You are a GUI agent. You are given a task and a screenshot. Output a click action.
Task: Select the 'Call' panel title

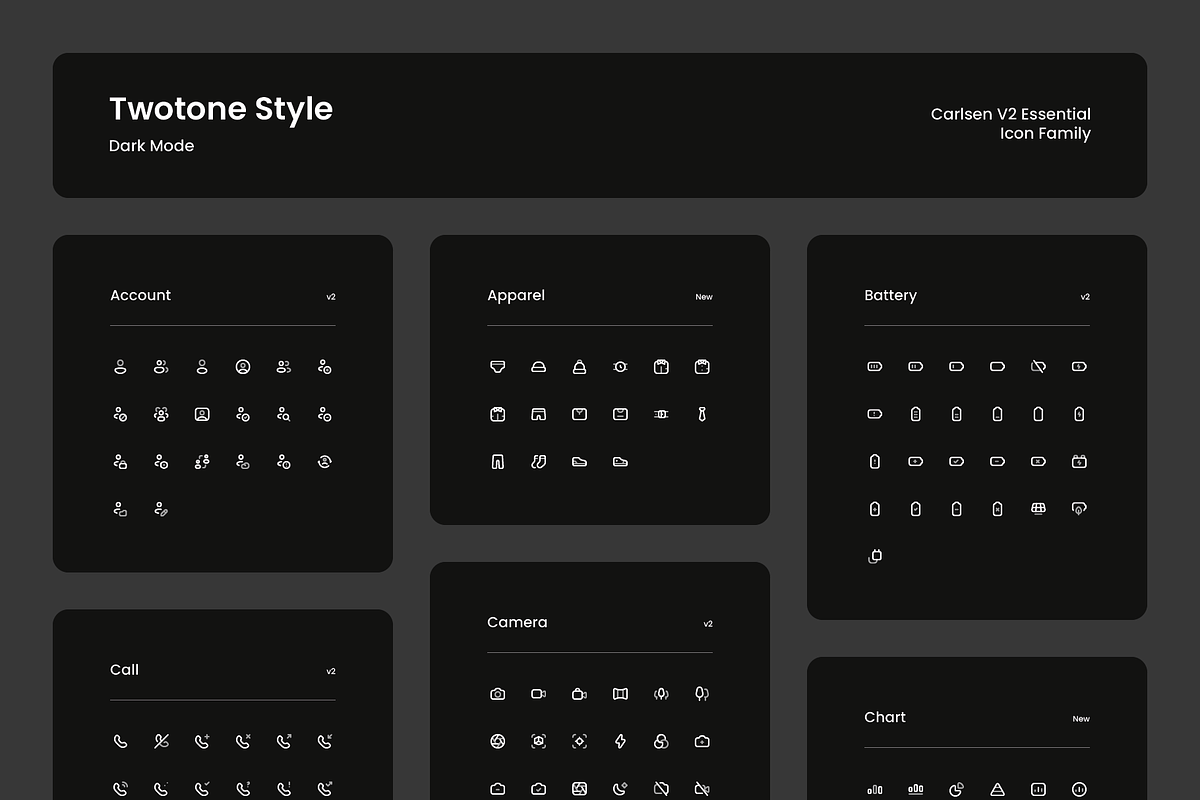124,670
